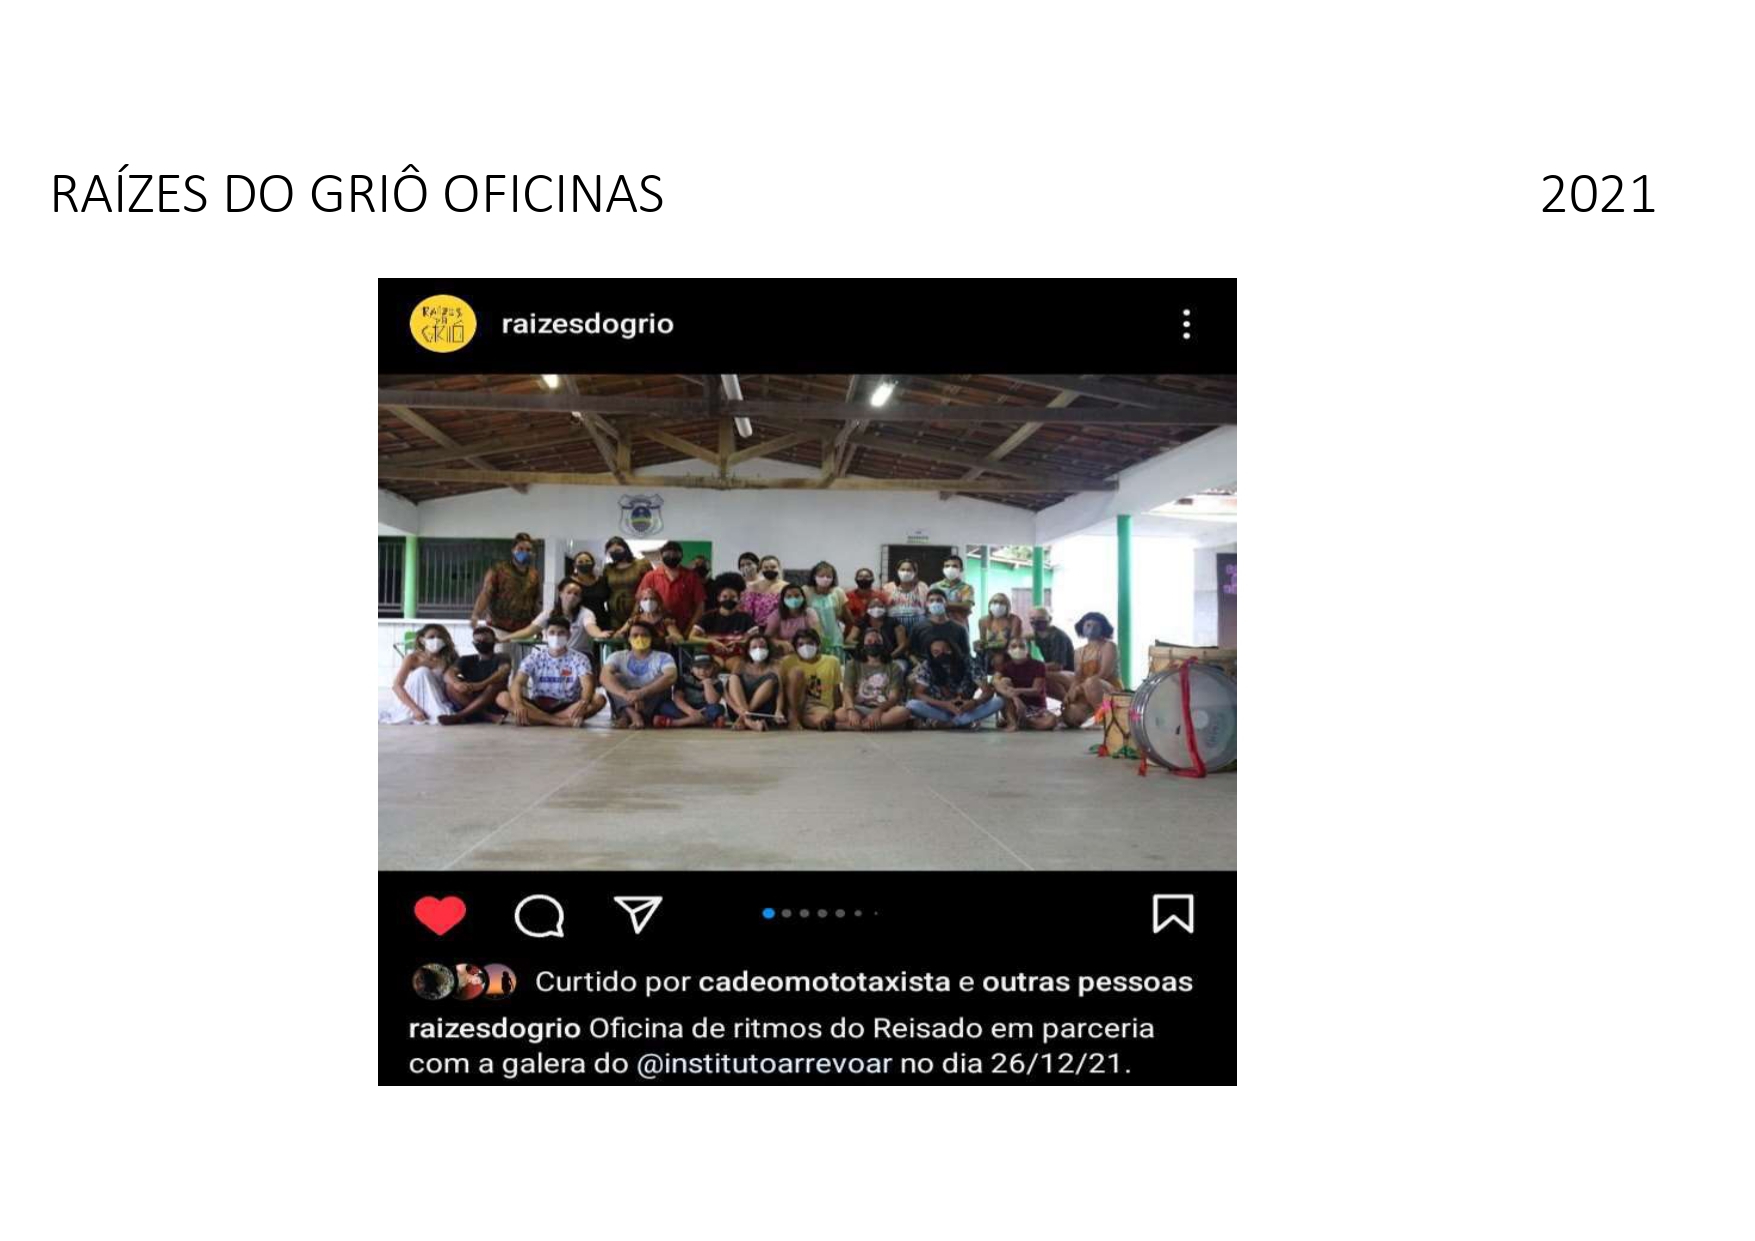This screenshot has width=1755, height=1241.
Task: Open the cadeomototaxista profile from likes
Action: [x=824, y=982]
